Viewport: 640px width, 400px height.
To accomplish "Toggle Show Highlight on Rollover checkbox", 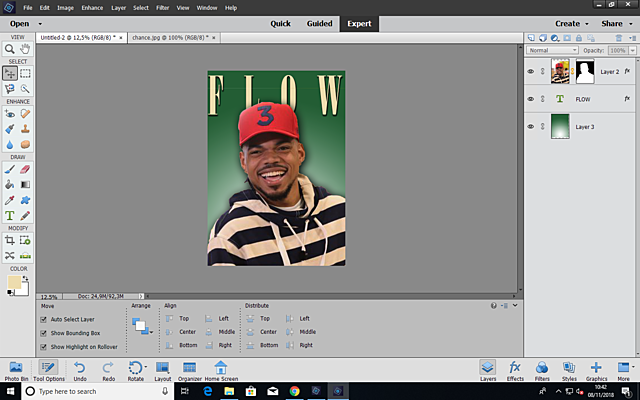I will click(43, 347).
